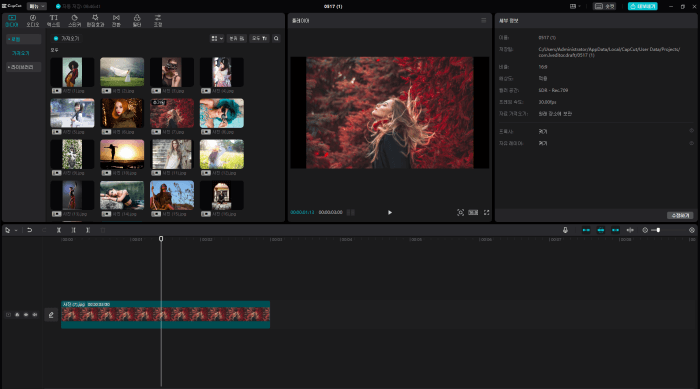The height and width of the screenshot is (389, 700).
Task: Open the Effects tab with sparkle icon
Action: click(x=95, y=21)
